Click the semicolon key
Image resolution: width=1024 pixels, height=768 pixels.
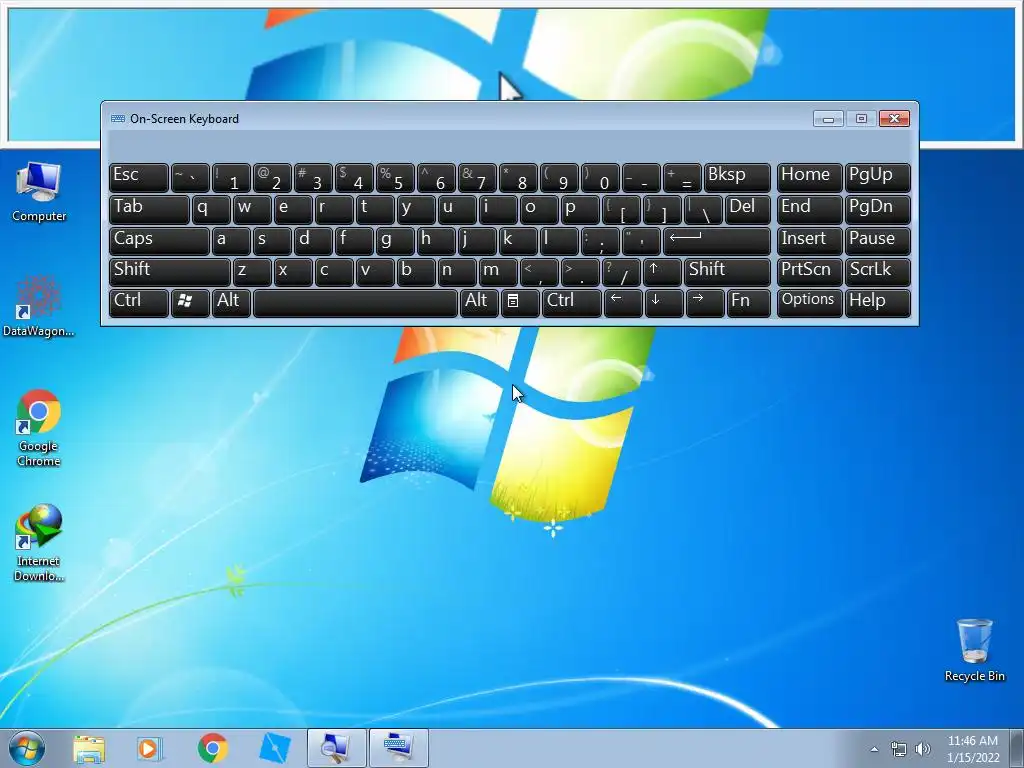(600, 241)
